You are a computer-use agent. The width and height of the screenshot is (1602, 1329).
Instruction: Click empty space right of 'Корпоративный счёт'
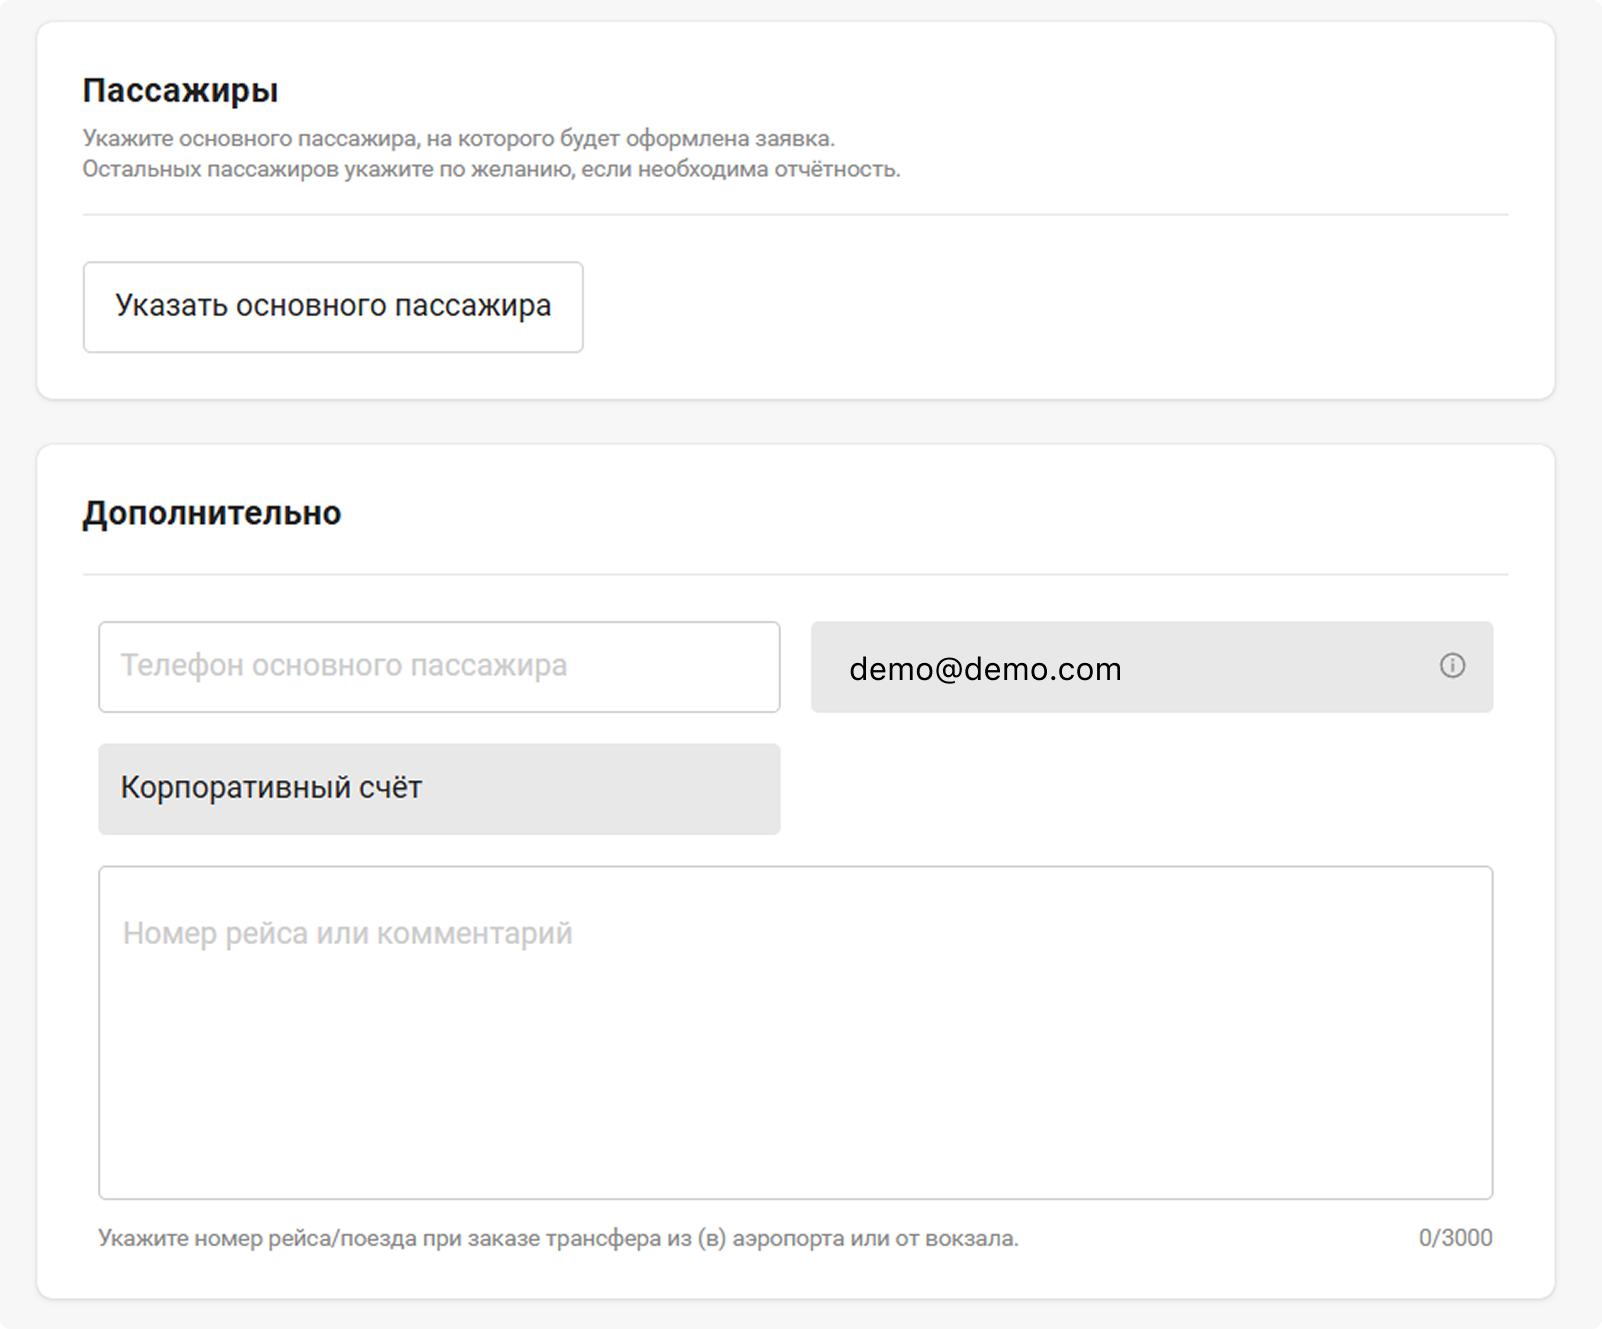coord(1150,788)
